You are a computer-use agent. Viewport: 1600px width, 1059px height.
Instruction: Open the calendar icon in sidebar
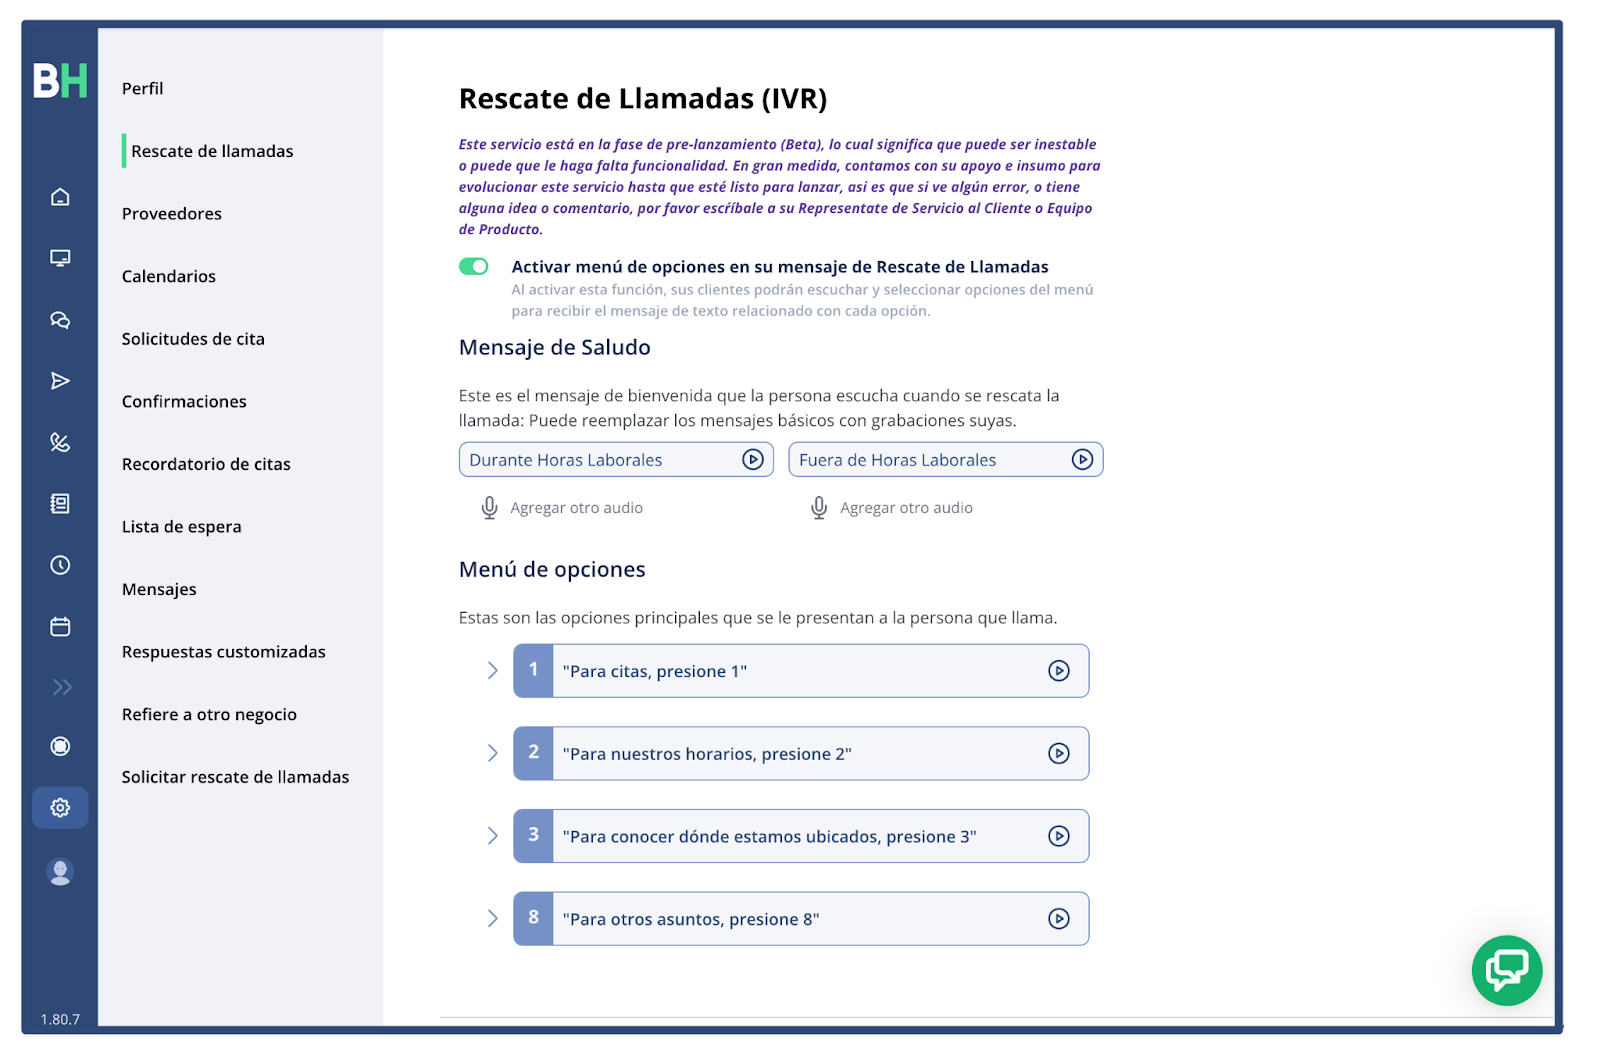60,627
